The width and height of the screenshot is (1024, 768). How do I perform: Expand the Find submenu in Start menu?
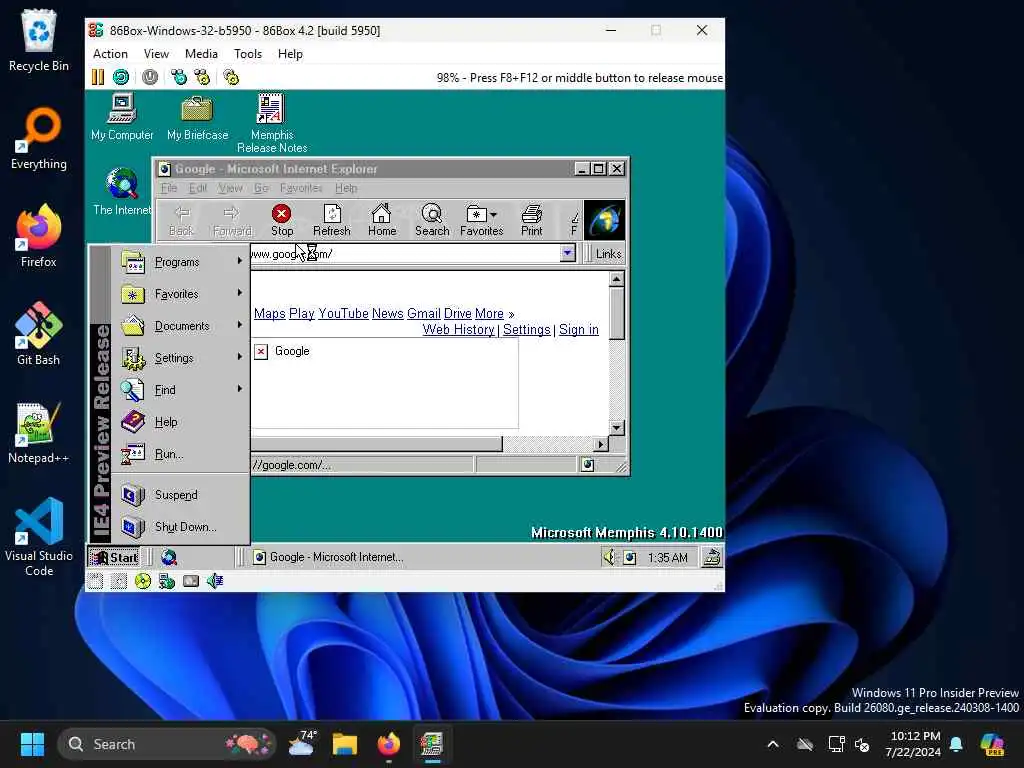[181, 390]
